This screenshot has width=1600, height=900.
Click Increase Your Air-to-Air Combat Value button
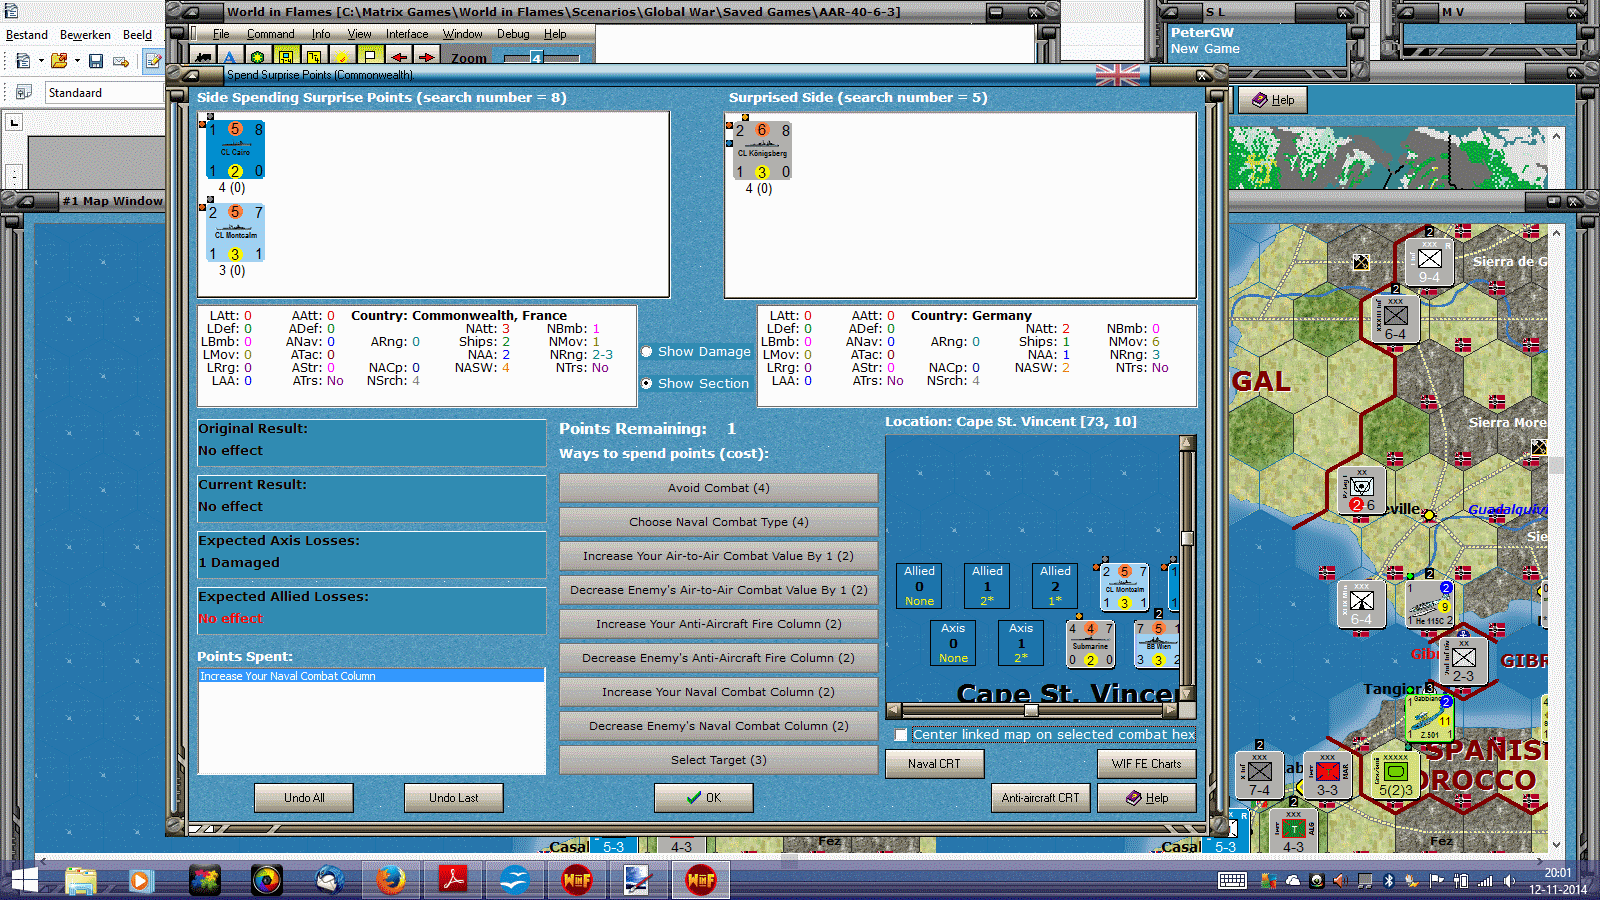tap(719, 556)
